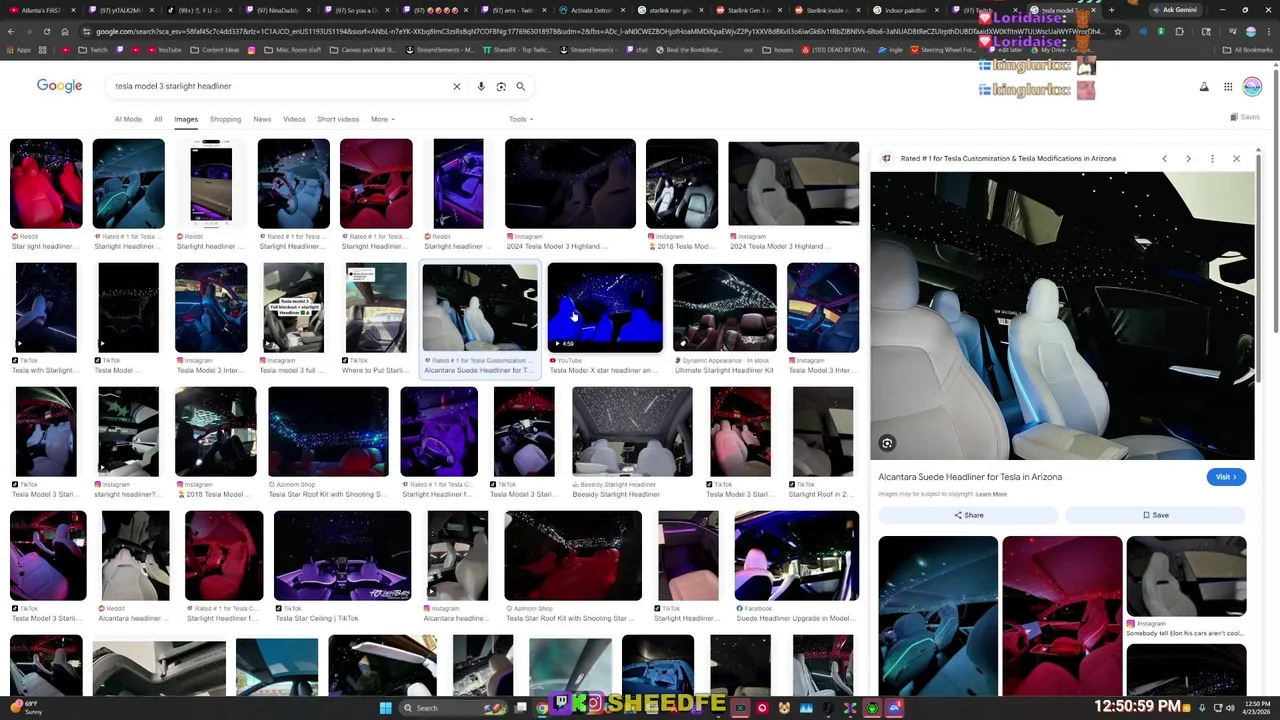1280x720 pixels.
Task: Open the Google account avatar
Action: [1252, 87]
